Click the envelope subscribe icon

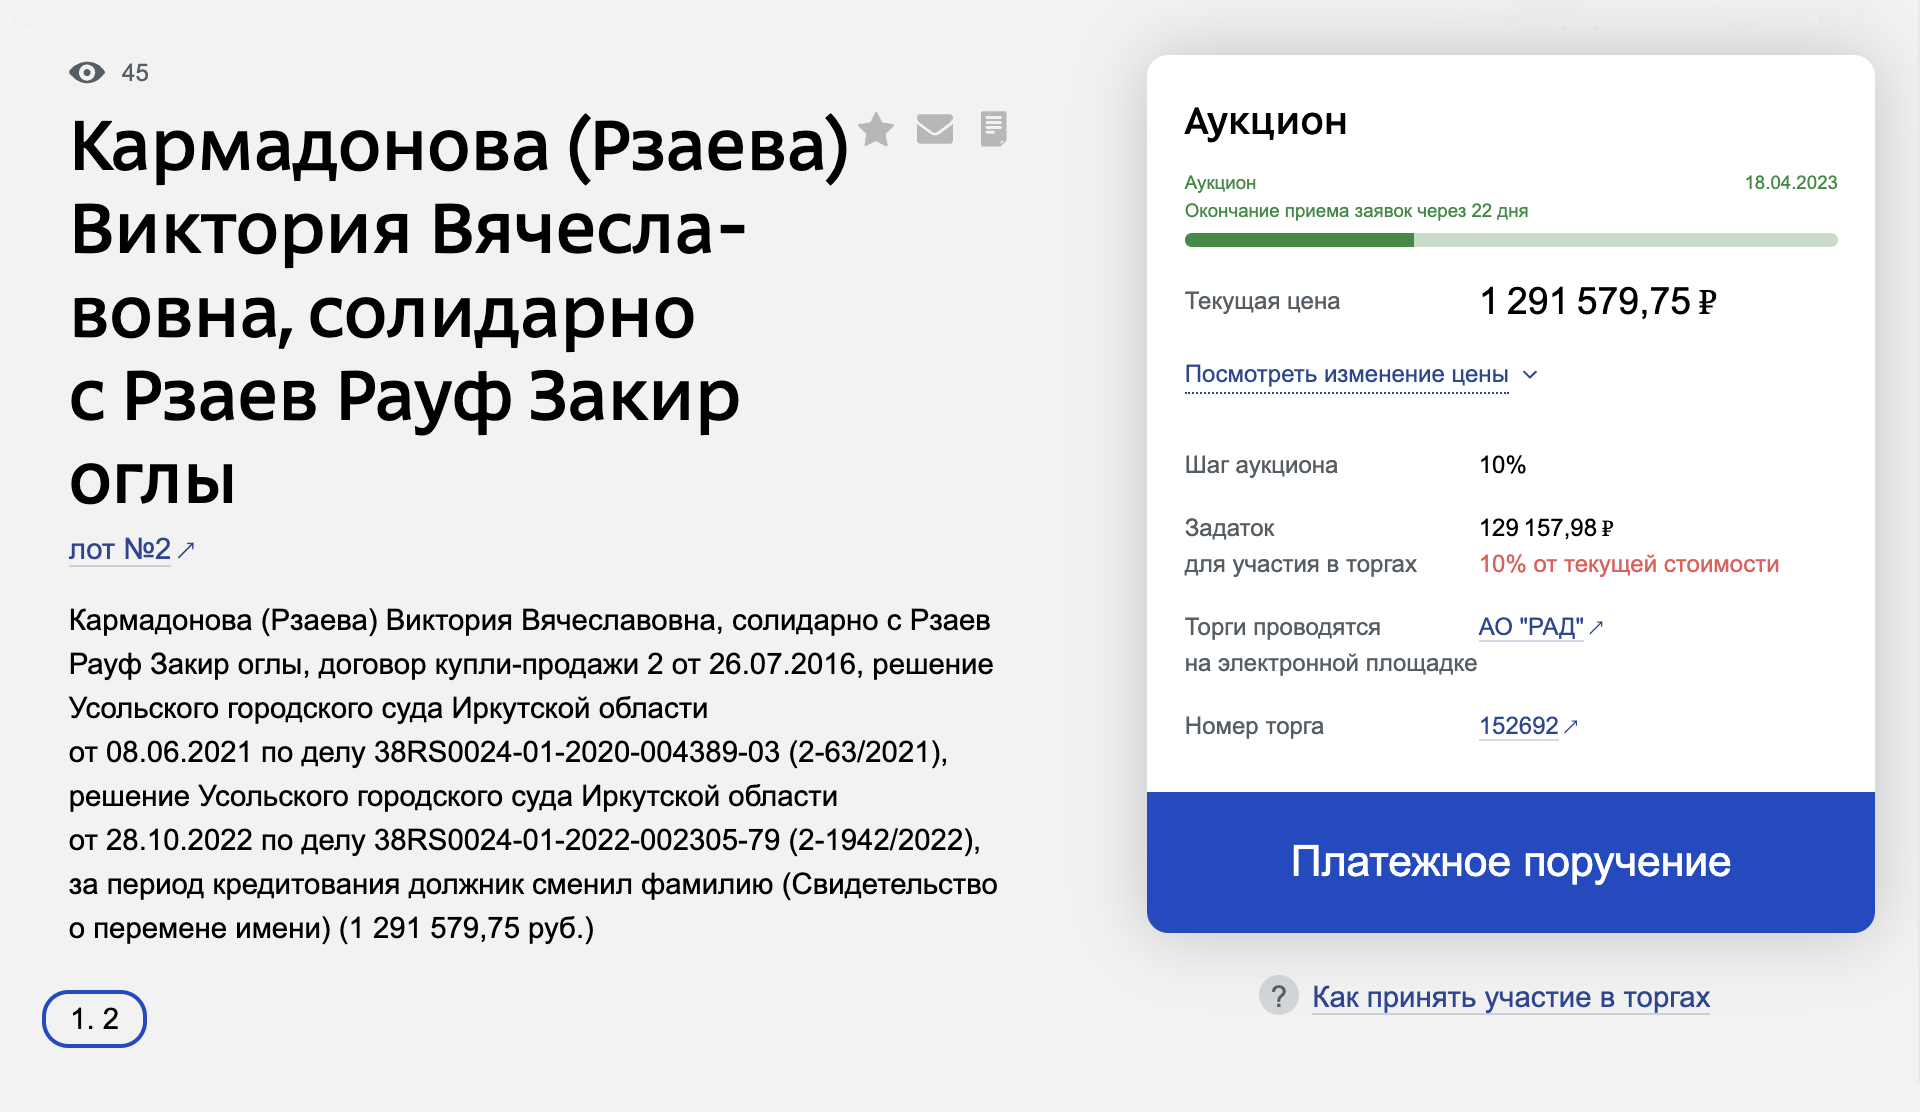point(935,129)
